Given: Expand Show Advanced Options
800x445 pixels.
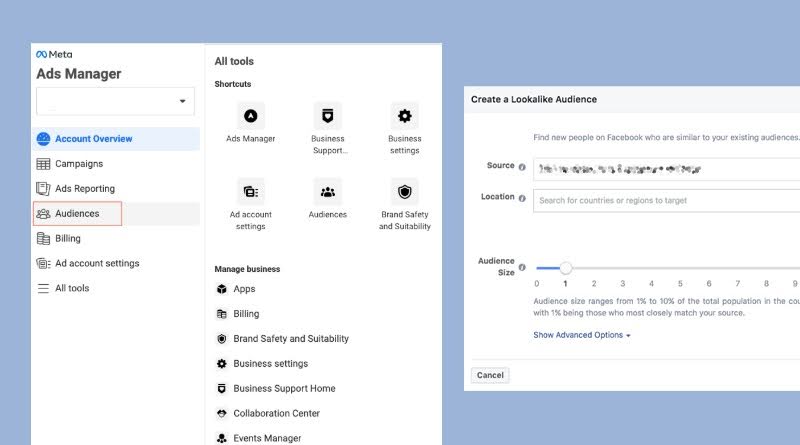Looking at the screenshot, I should click(x=582, y=335).
